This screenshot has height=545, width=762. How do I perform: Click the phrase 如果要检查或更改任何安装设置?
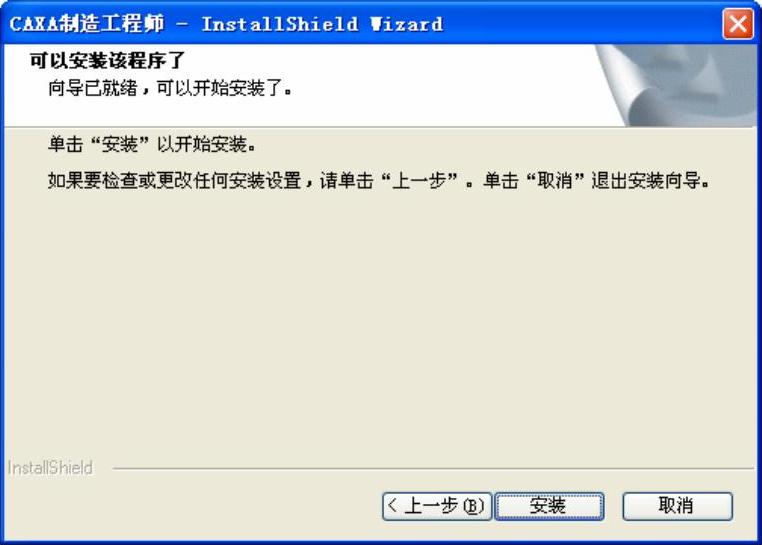174,181
